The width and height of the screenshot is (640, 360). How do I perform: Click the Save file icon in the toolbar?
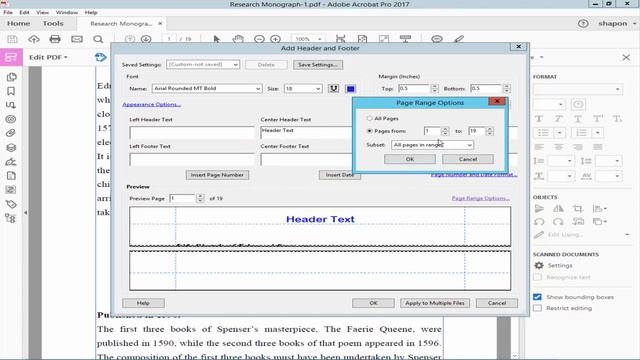coord(12,39)
